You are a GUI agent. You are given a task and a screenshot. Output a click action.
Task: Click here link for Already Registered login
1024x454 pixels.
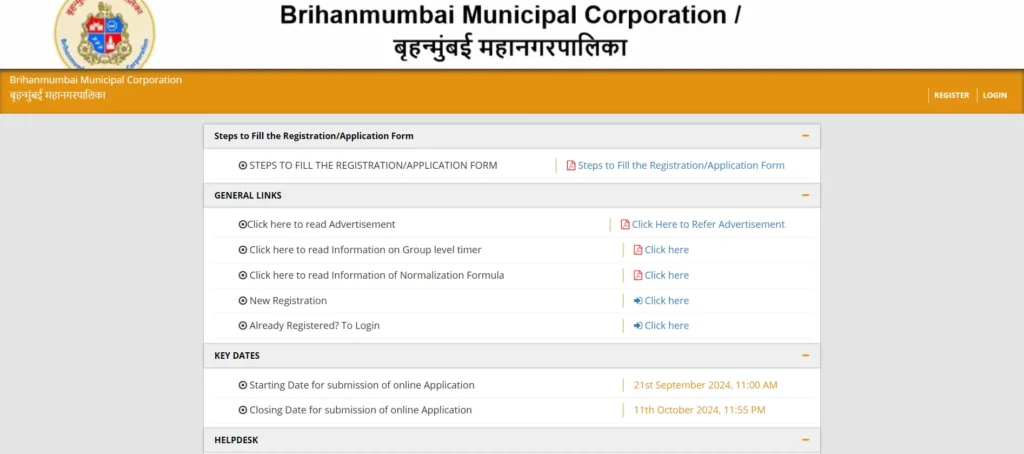point(666,326)
